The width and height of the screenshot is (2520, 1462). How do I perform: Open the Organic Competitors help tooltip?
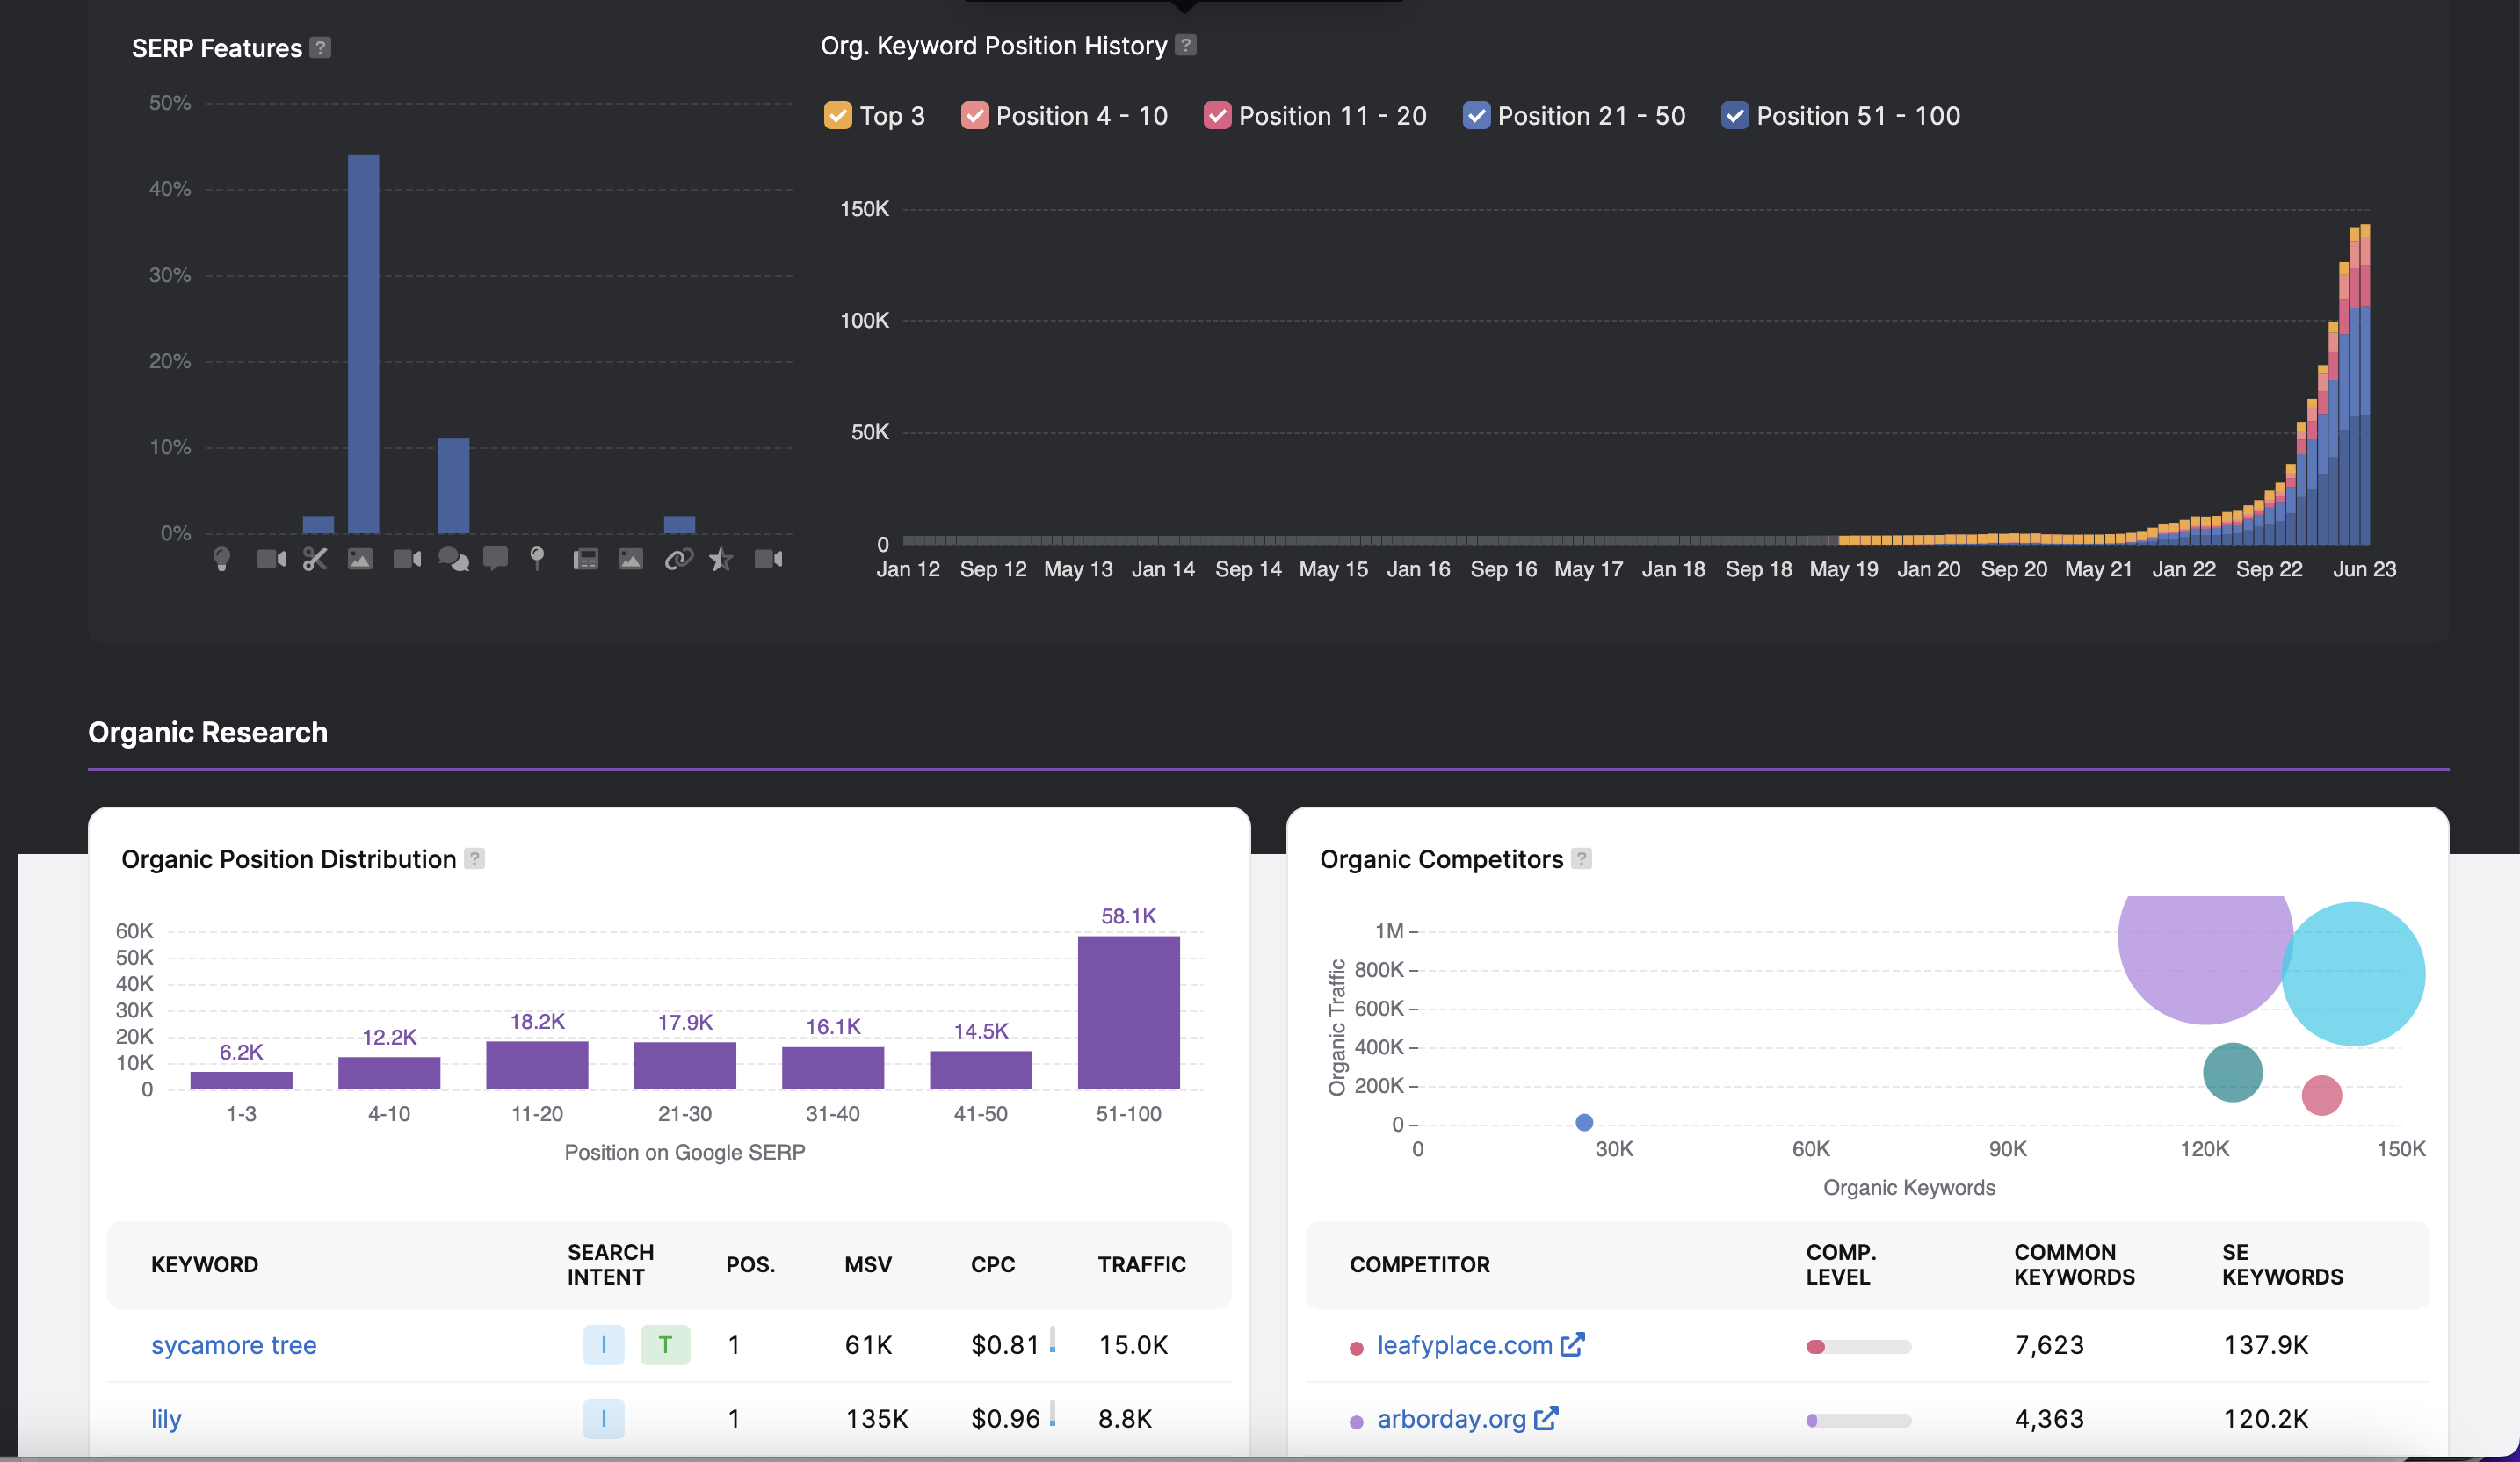[1581, 858]
